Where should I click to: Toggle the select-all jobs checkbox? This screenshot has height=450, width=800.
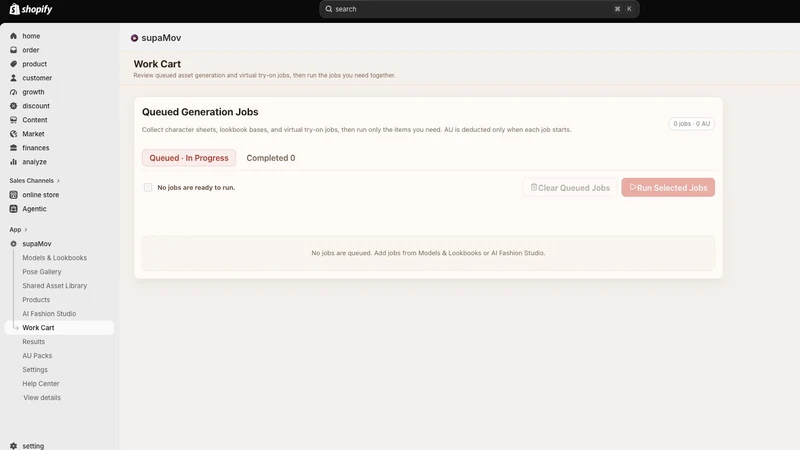[148, 187]
